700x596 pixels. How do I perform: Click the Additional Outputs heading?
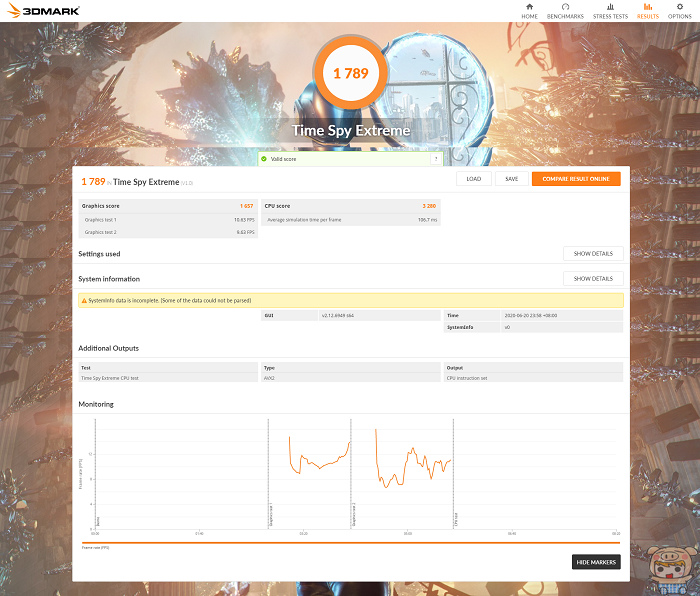tap(108, 348)
